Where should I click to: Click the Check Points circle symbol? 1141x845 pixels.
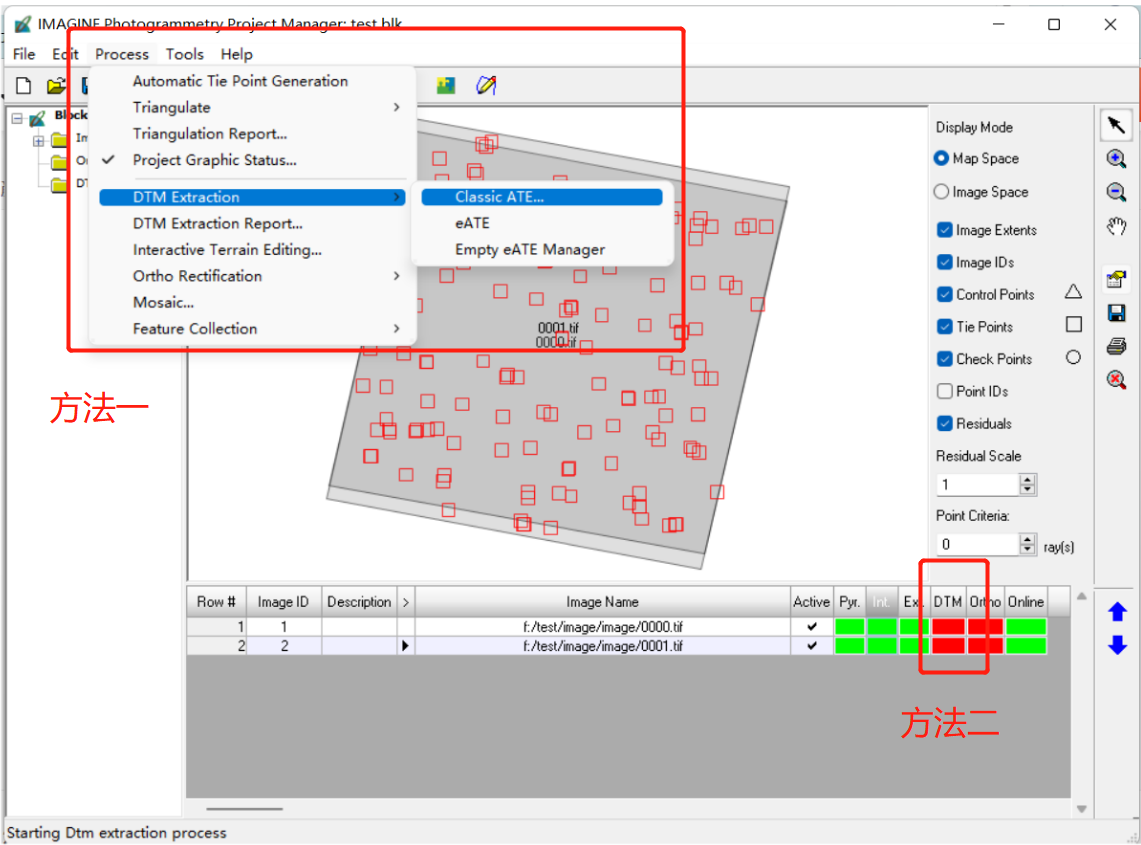click(x=1073, y=357)
